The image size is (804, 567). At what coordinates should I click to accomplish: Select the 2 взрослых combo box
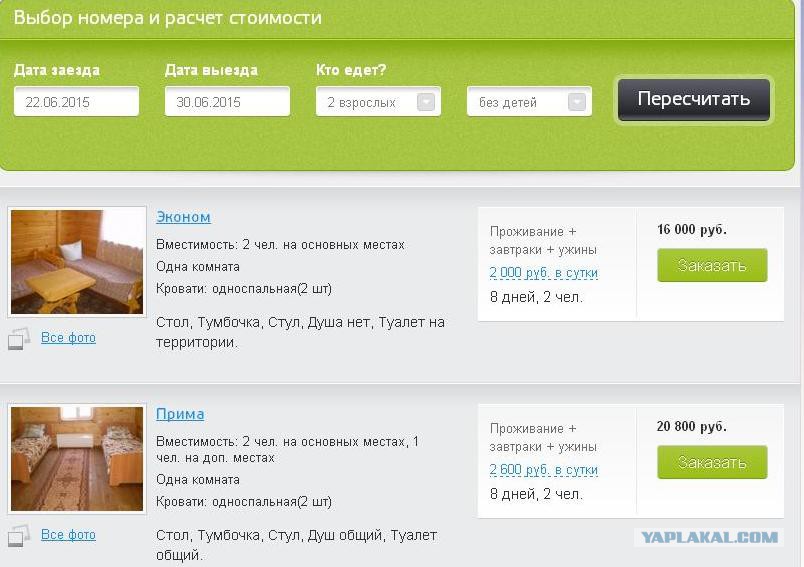coord(378,102)
